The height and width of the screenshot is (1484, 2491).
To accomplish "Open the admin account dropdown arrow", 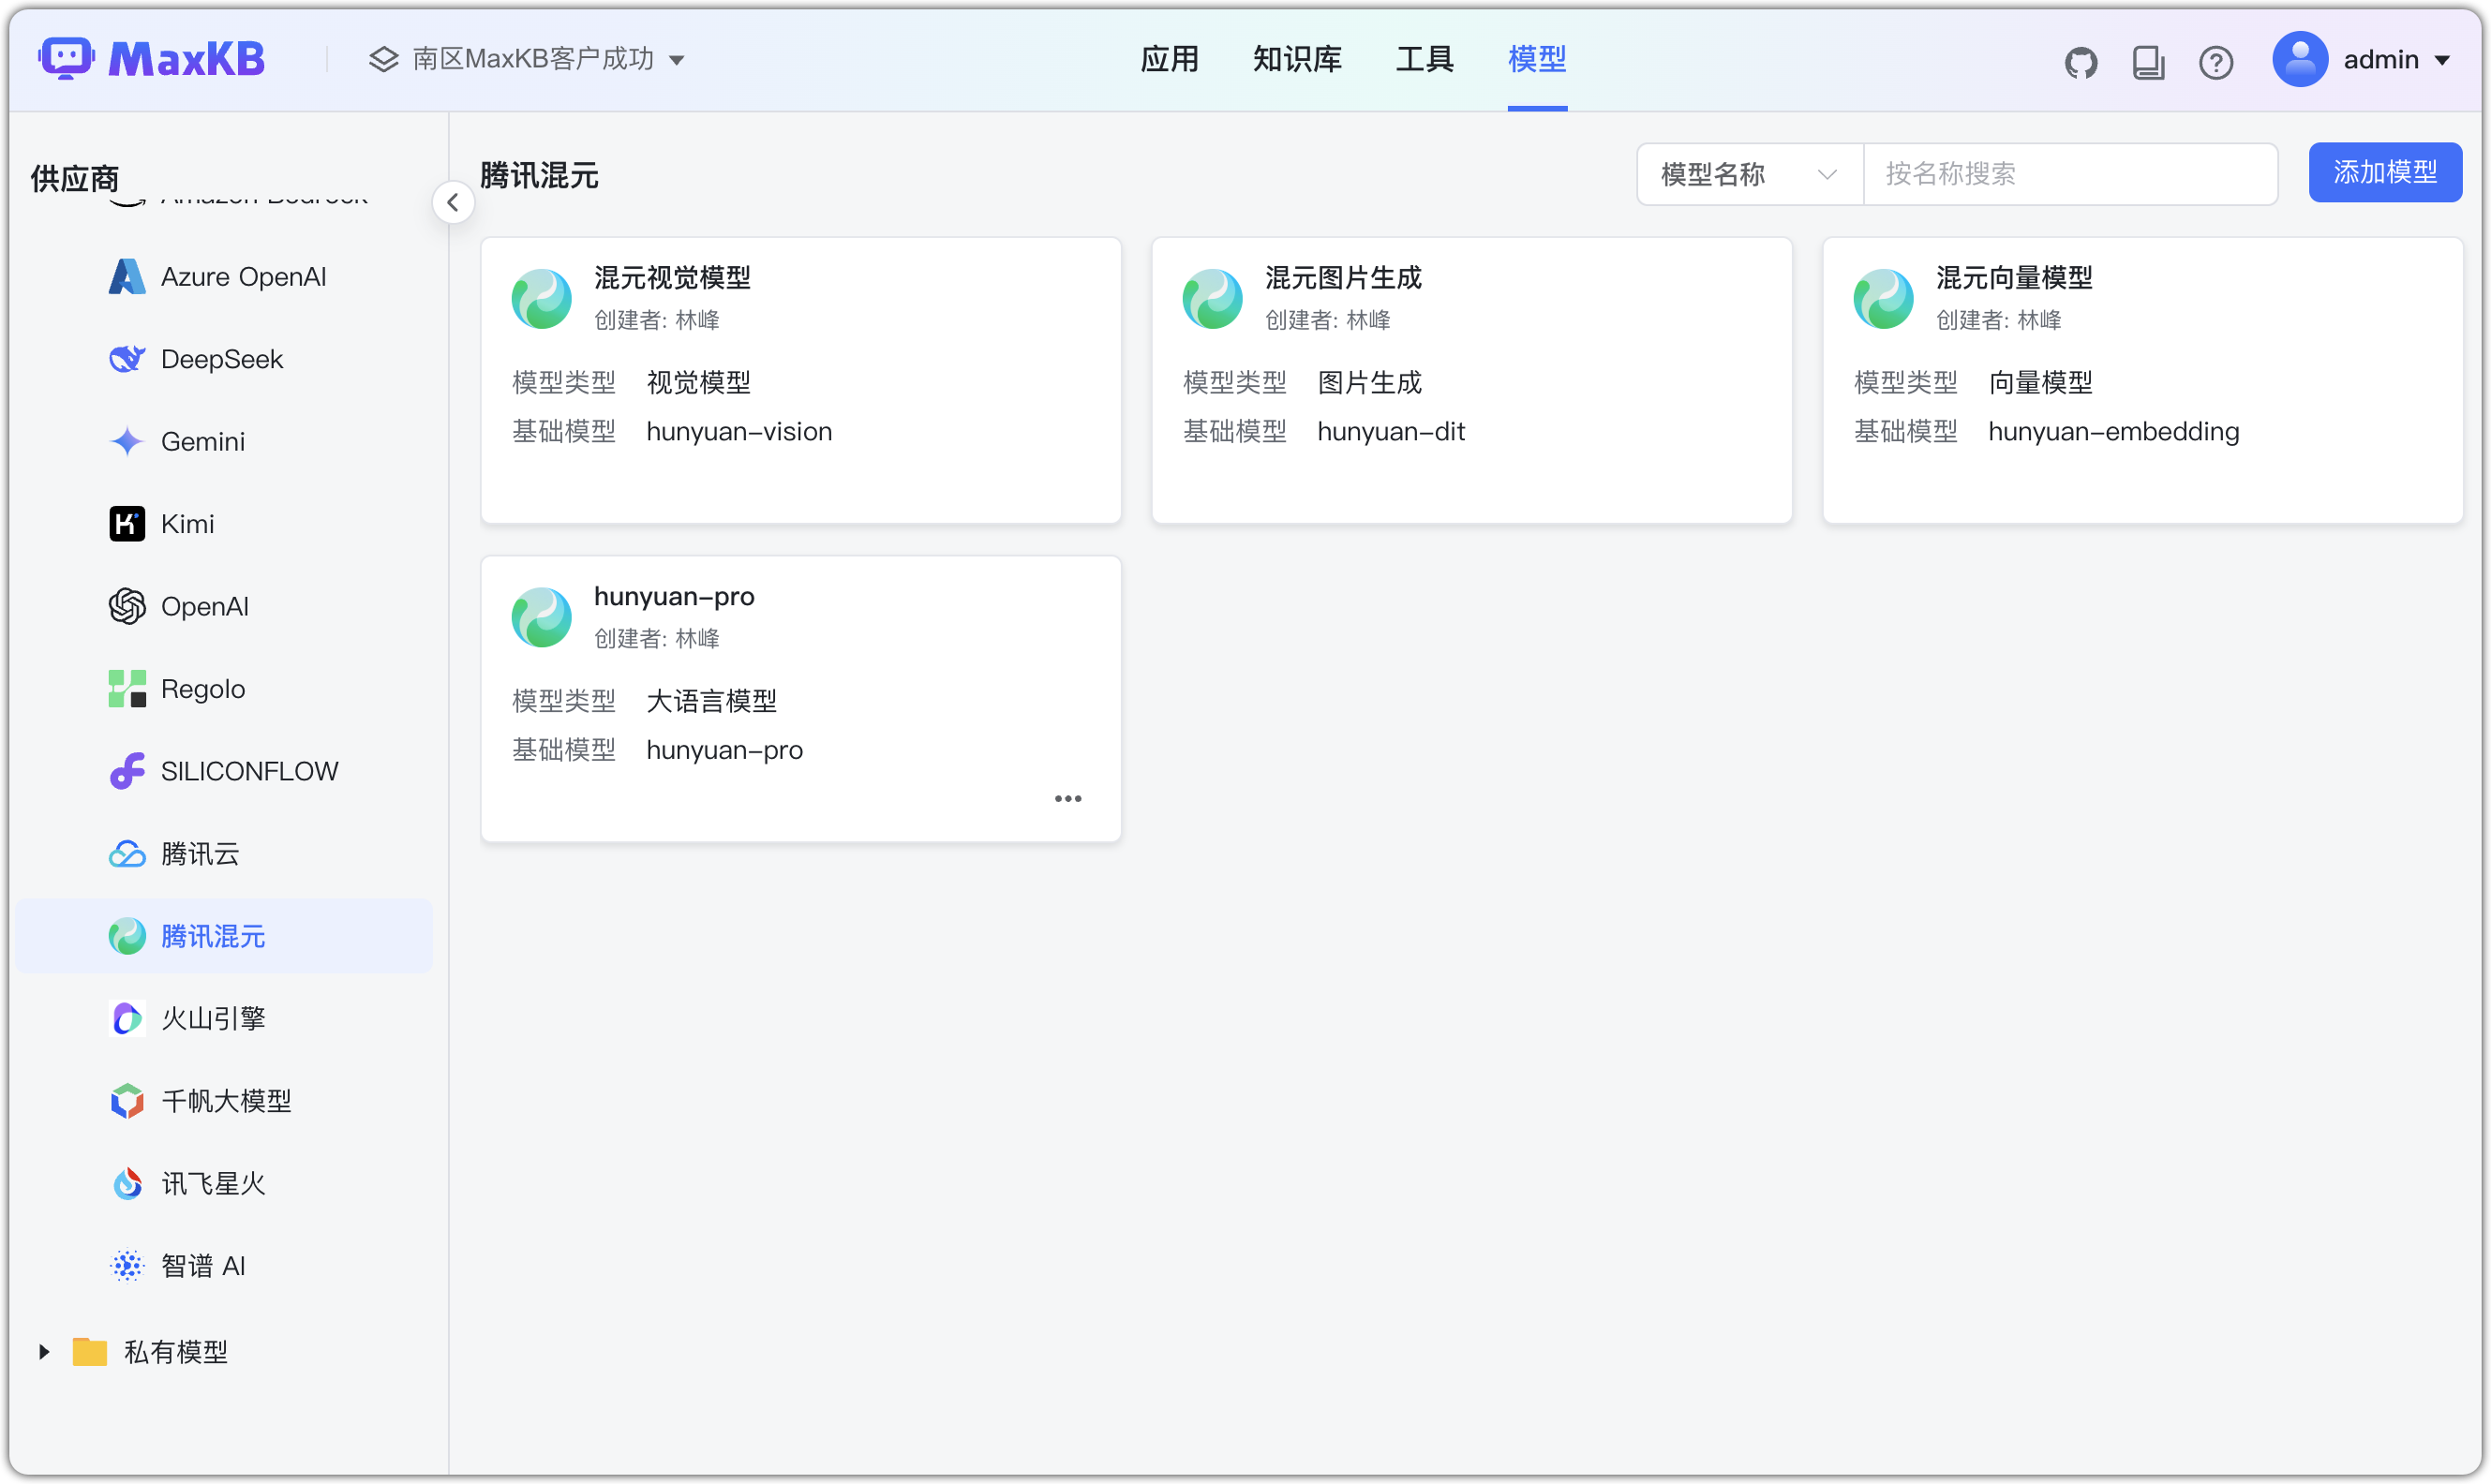I will (x=2442, y=60).
